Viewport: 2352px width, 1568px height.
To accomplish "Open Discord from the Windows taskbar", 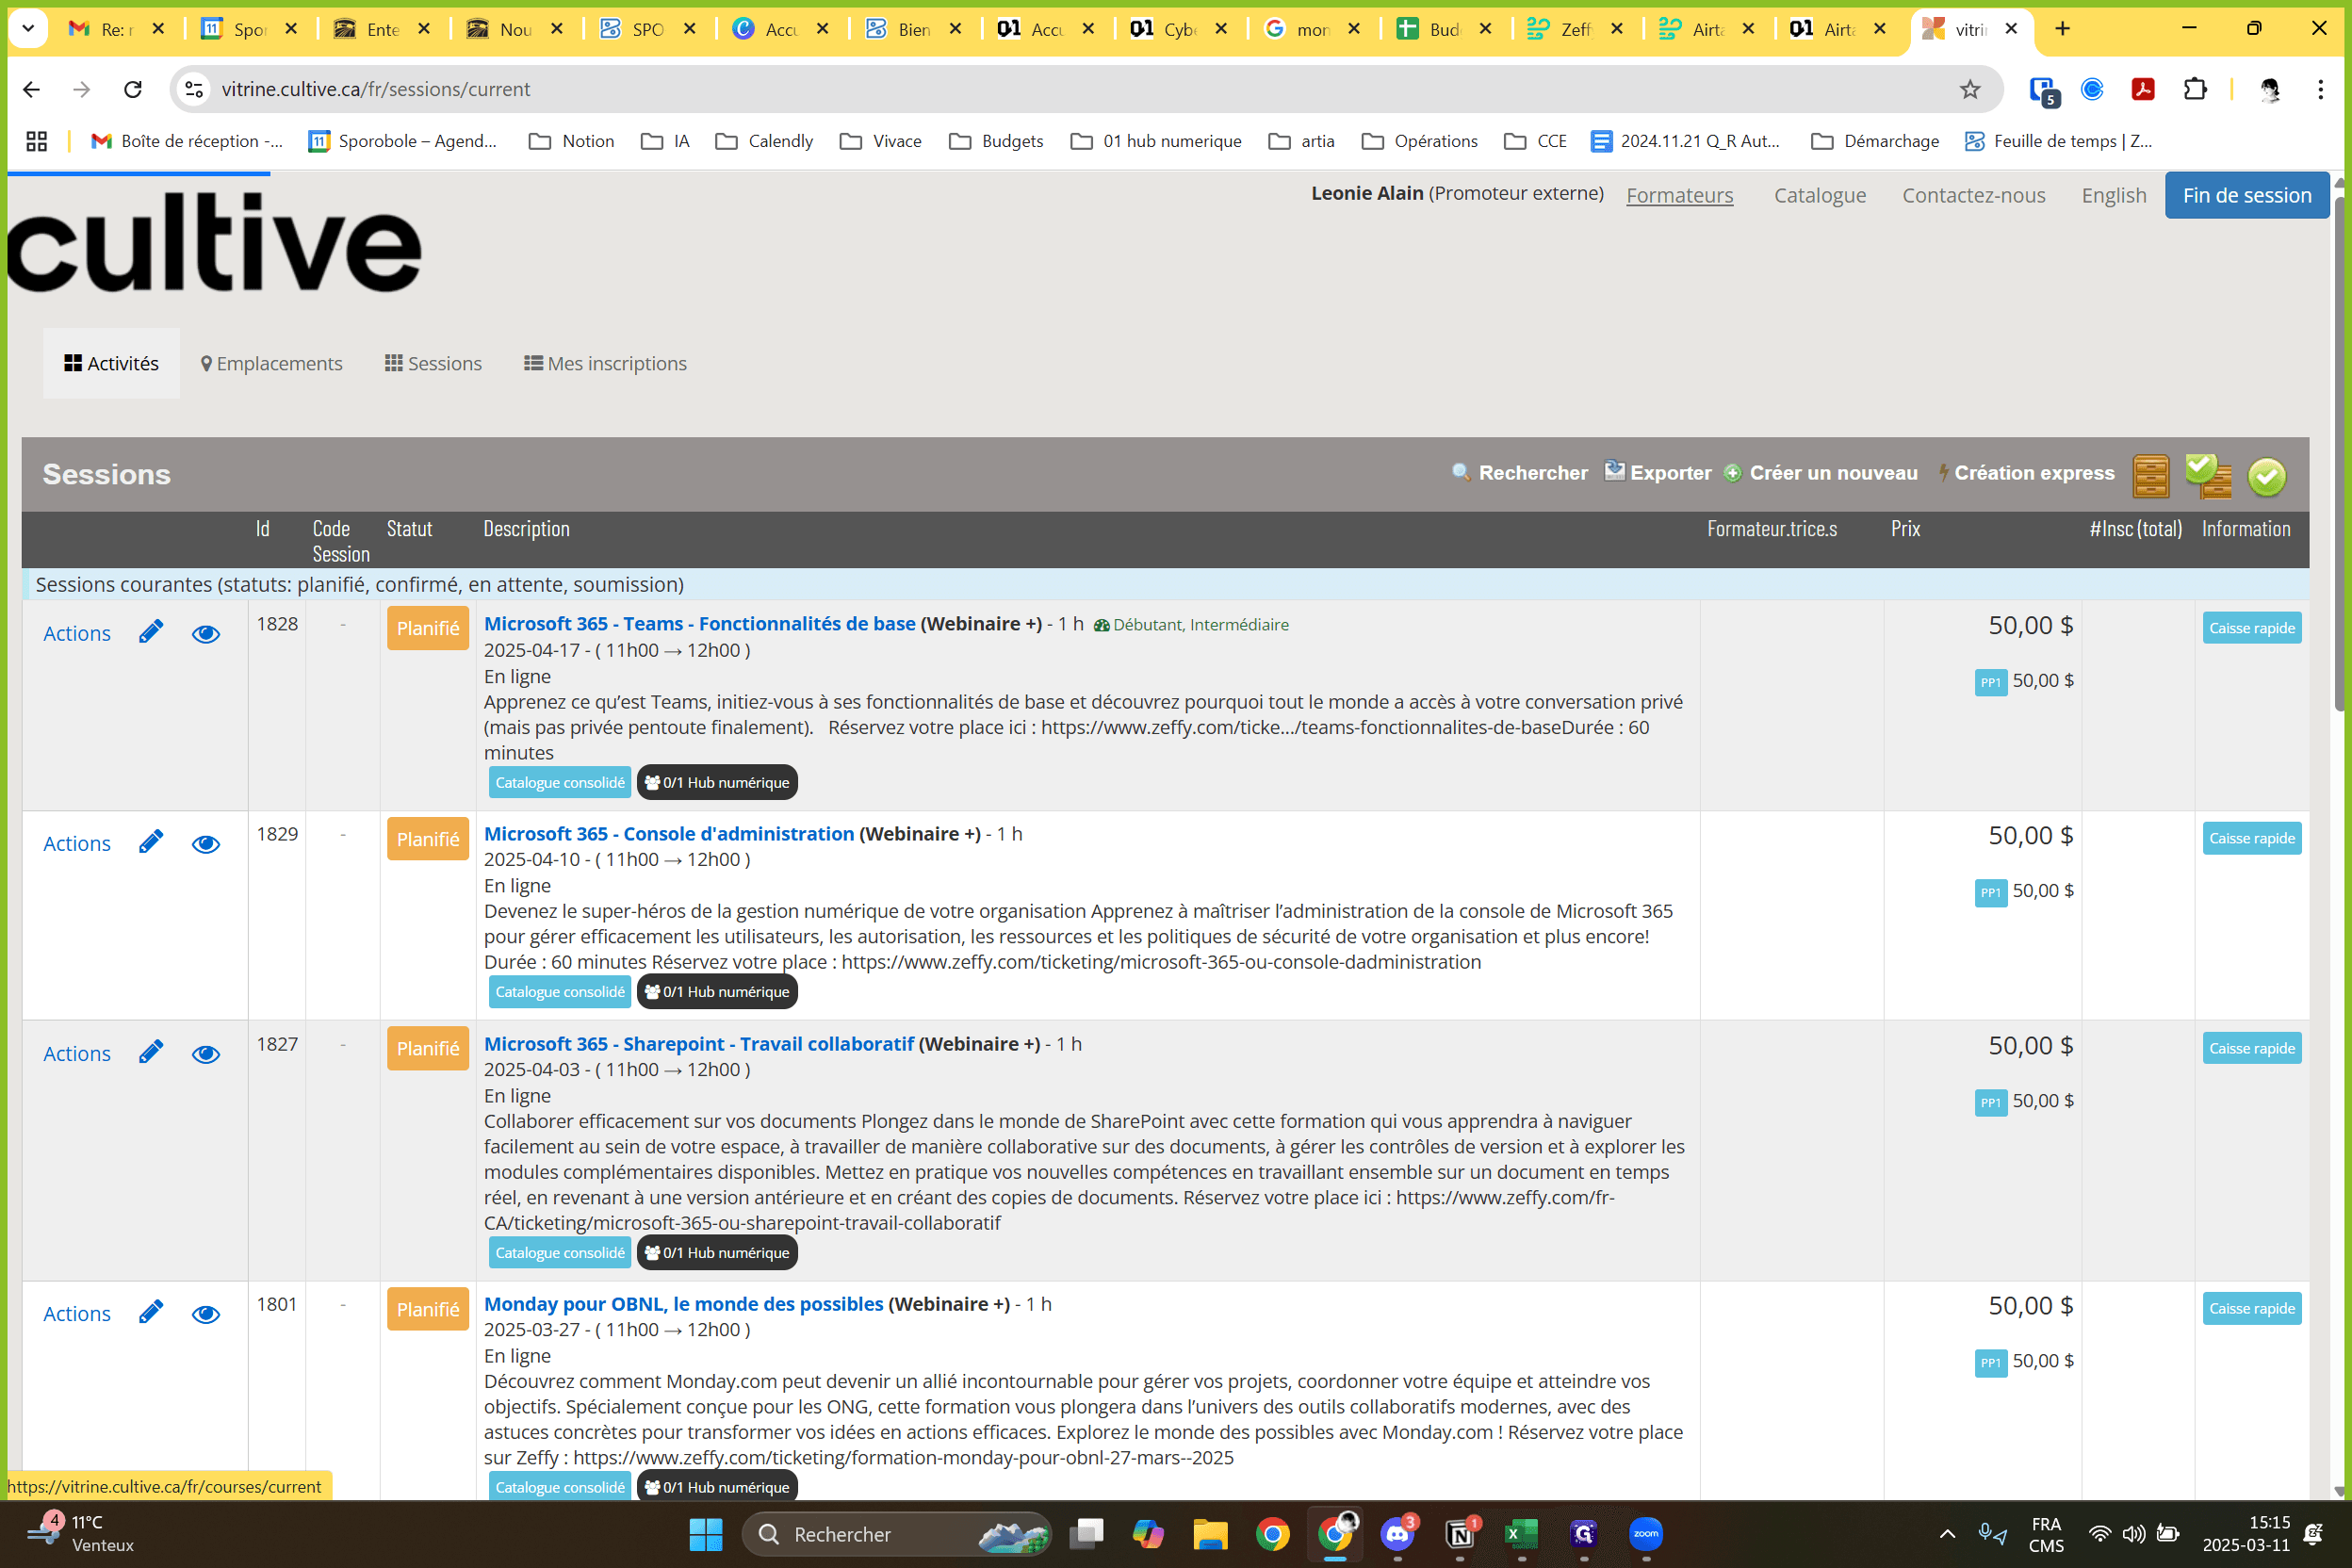I will [1398, 1533].
